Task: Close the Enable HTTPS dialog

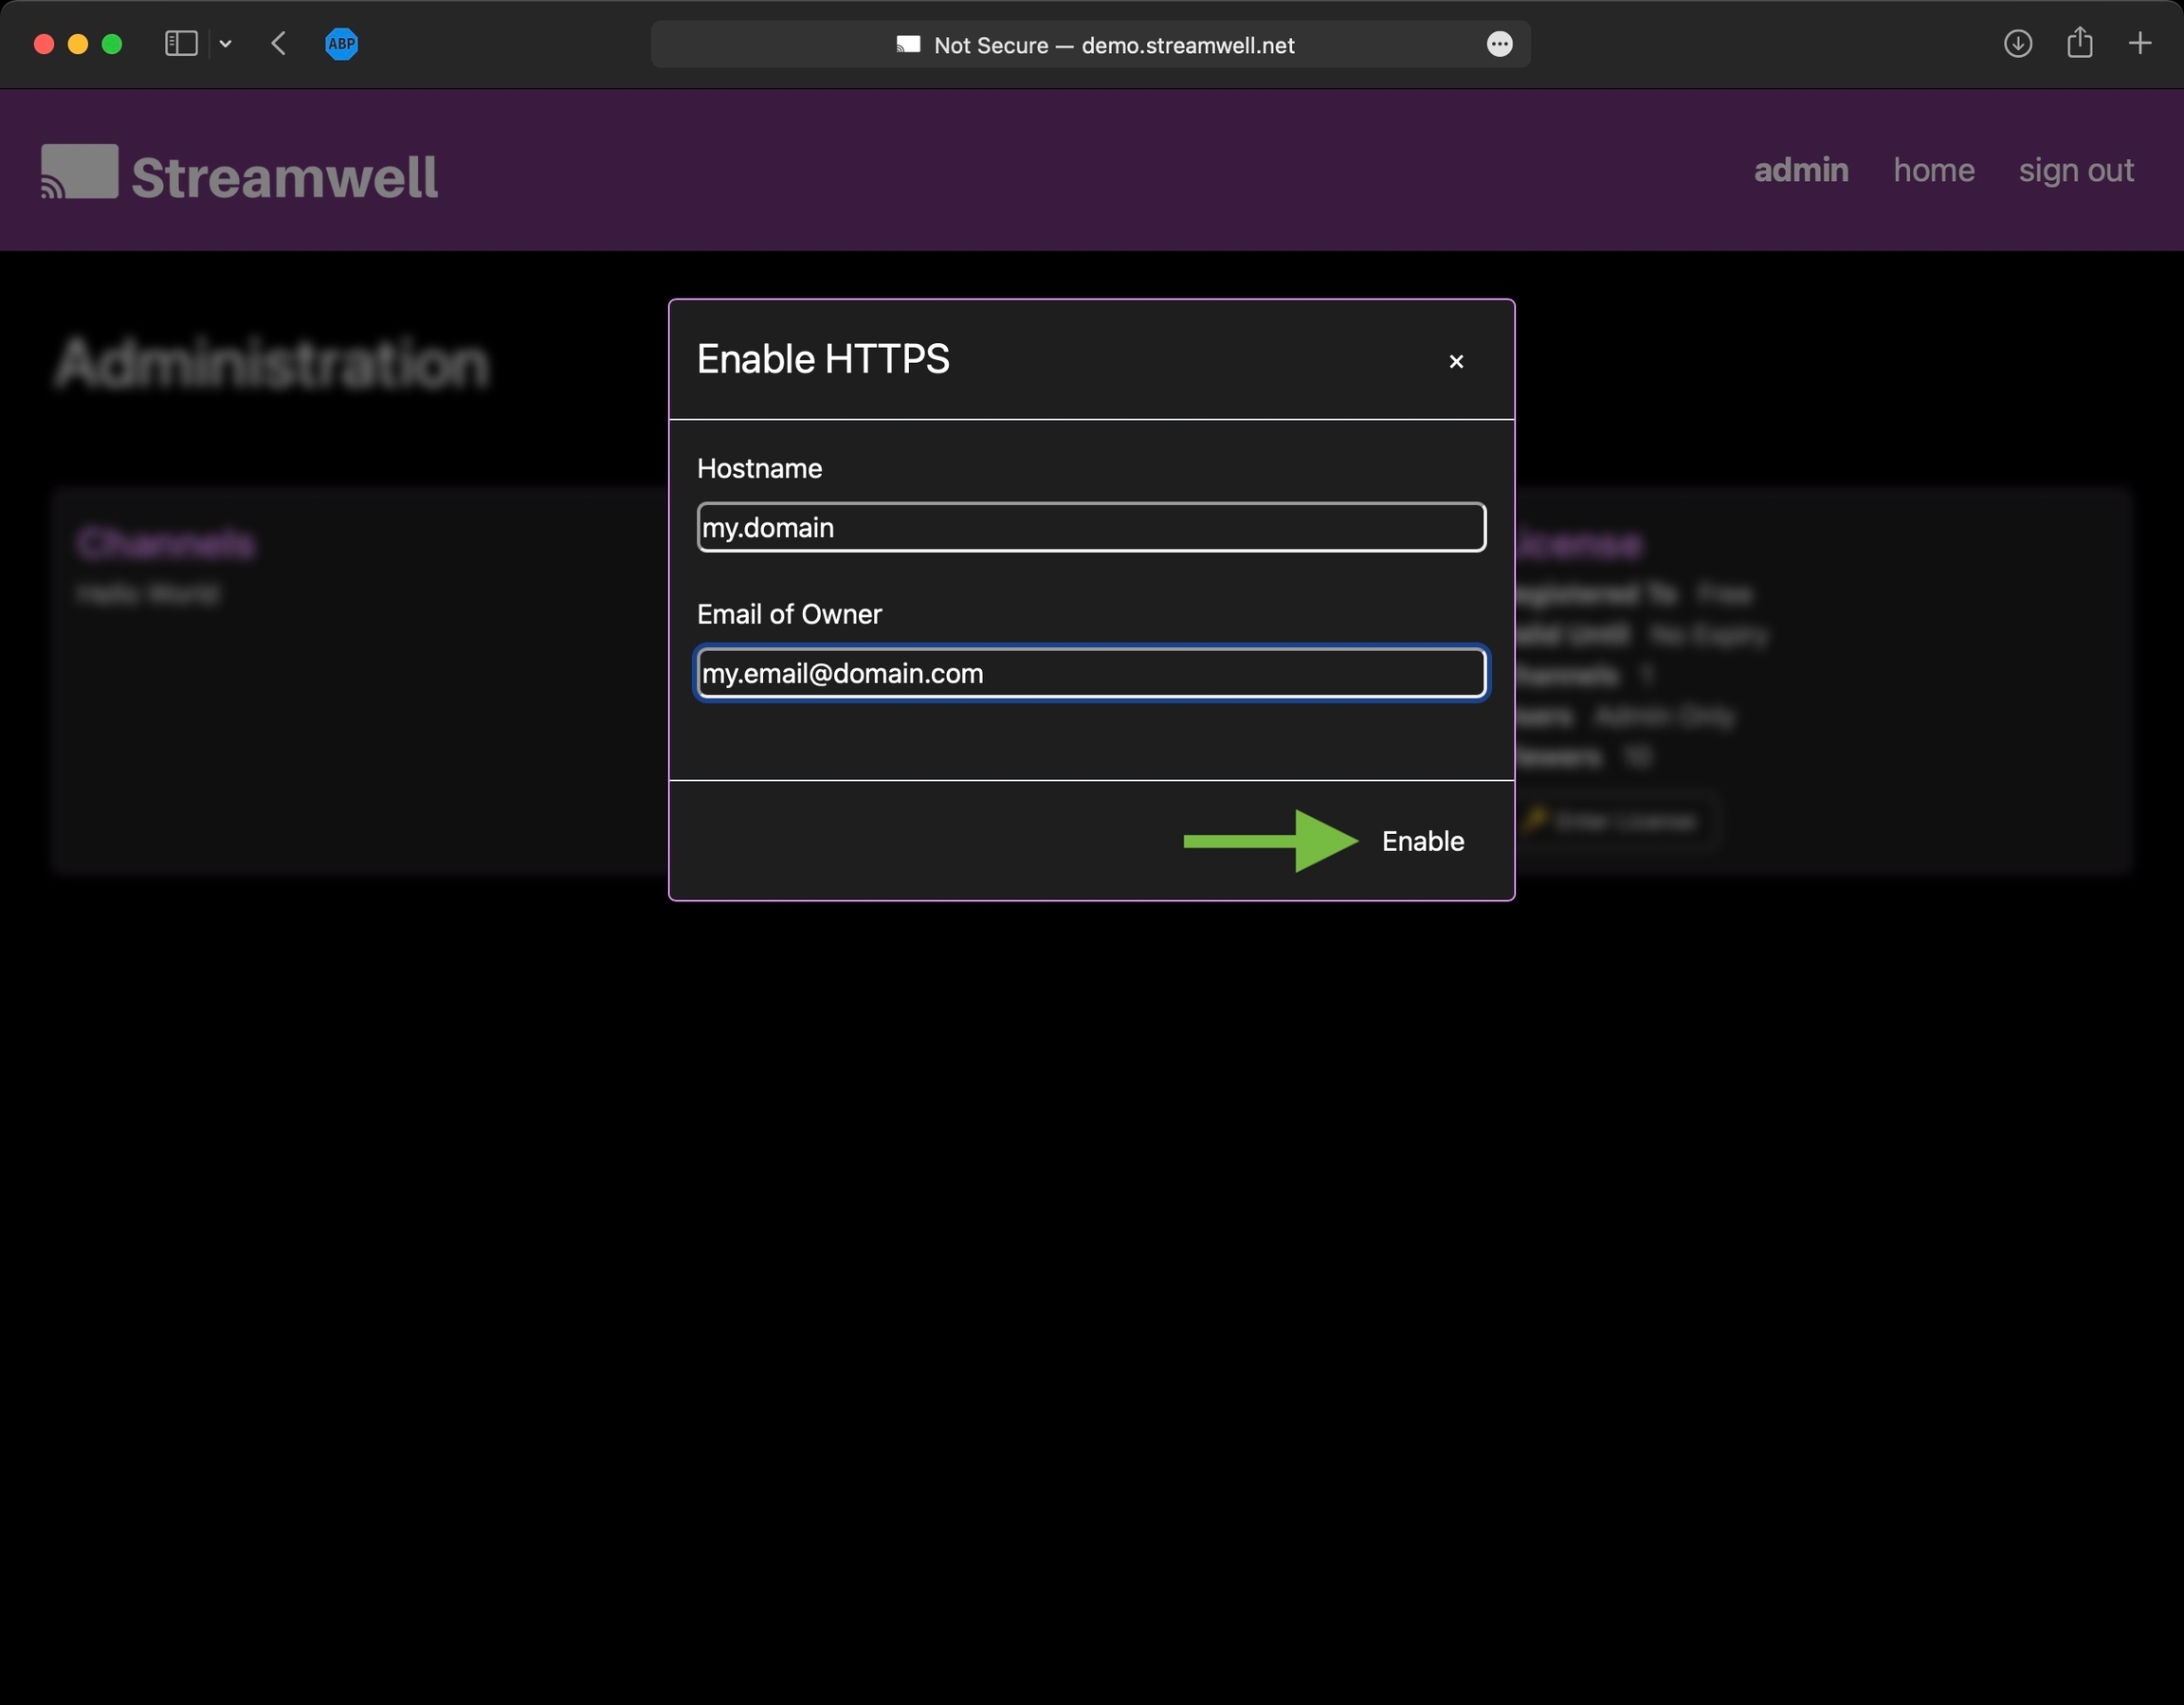Action: (x=1455, y=361)
